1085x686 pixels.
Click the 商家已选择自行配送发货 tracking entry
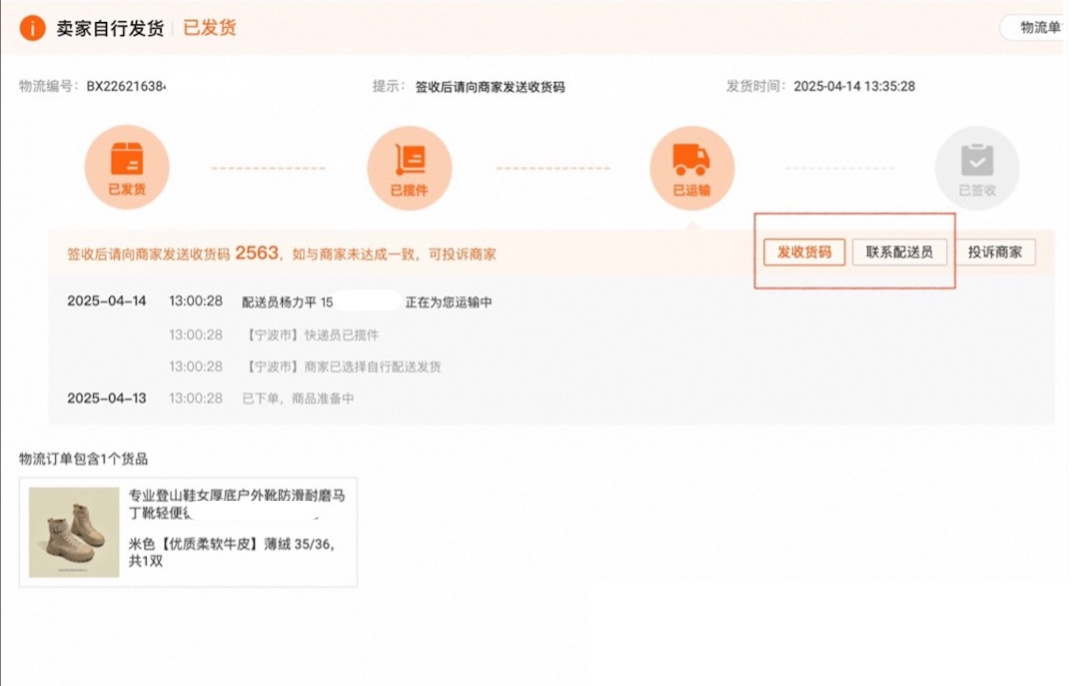click(342, 367)
